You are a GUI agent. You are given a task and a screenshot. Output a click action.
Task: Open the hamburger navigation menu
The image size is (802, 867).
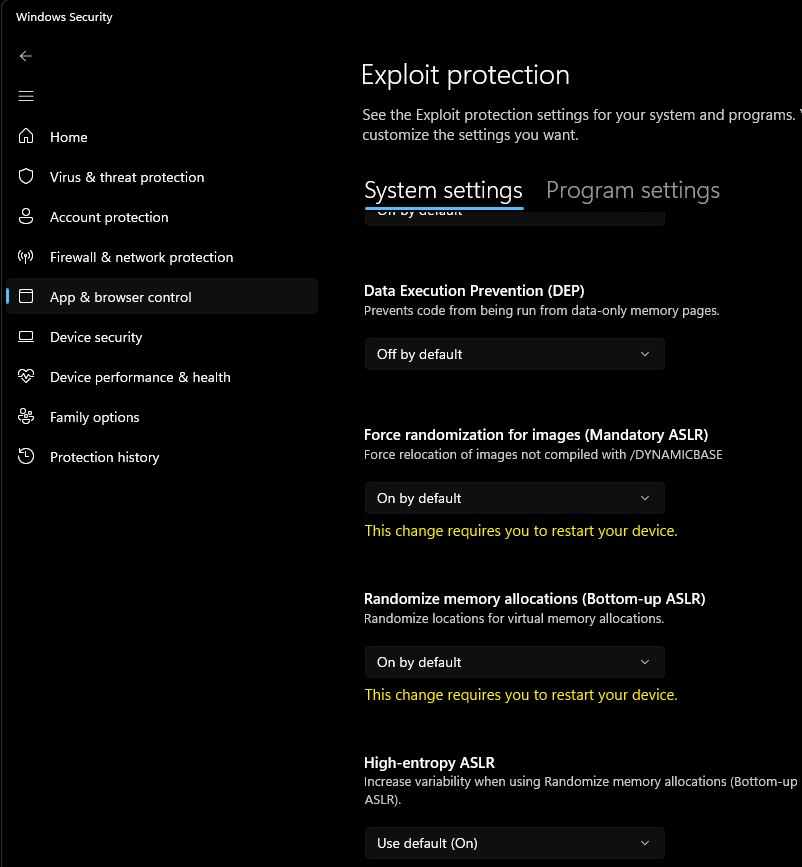(26, 96)
